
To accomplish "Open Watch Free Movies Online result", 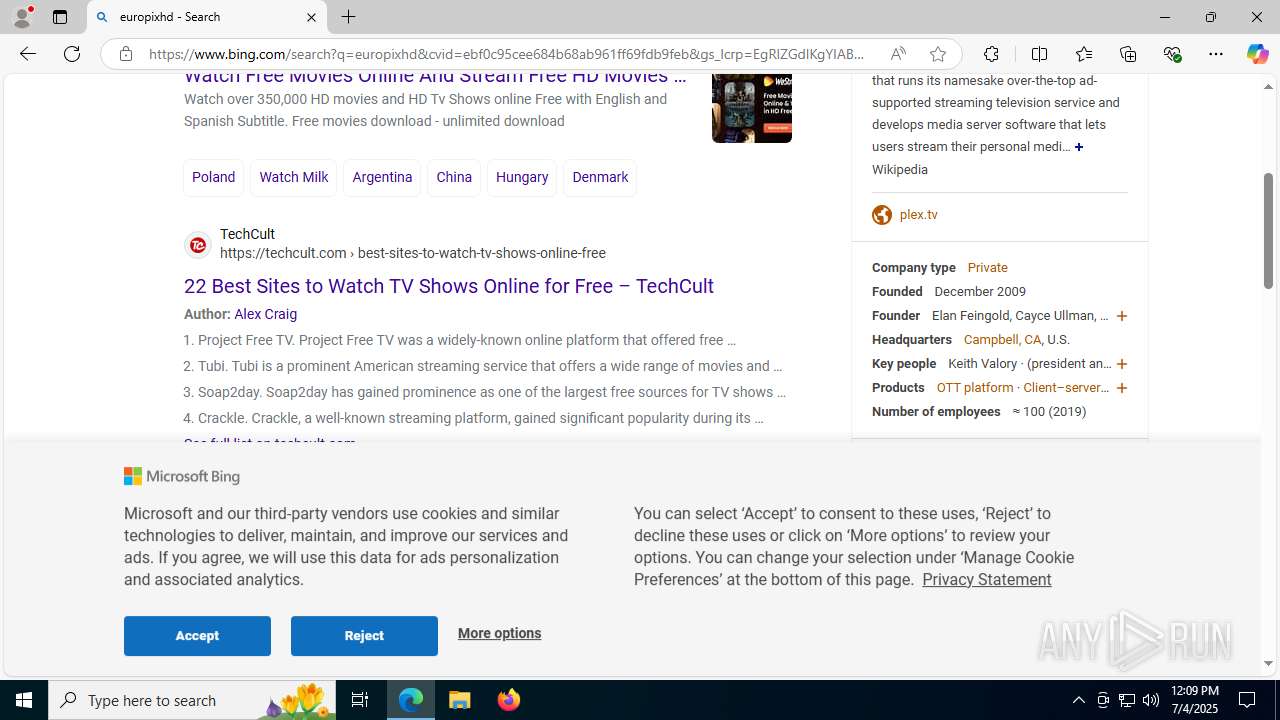I will (x=435, y=77).
